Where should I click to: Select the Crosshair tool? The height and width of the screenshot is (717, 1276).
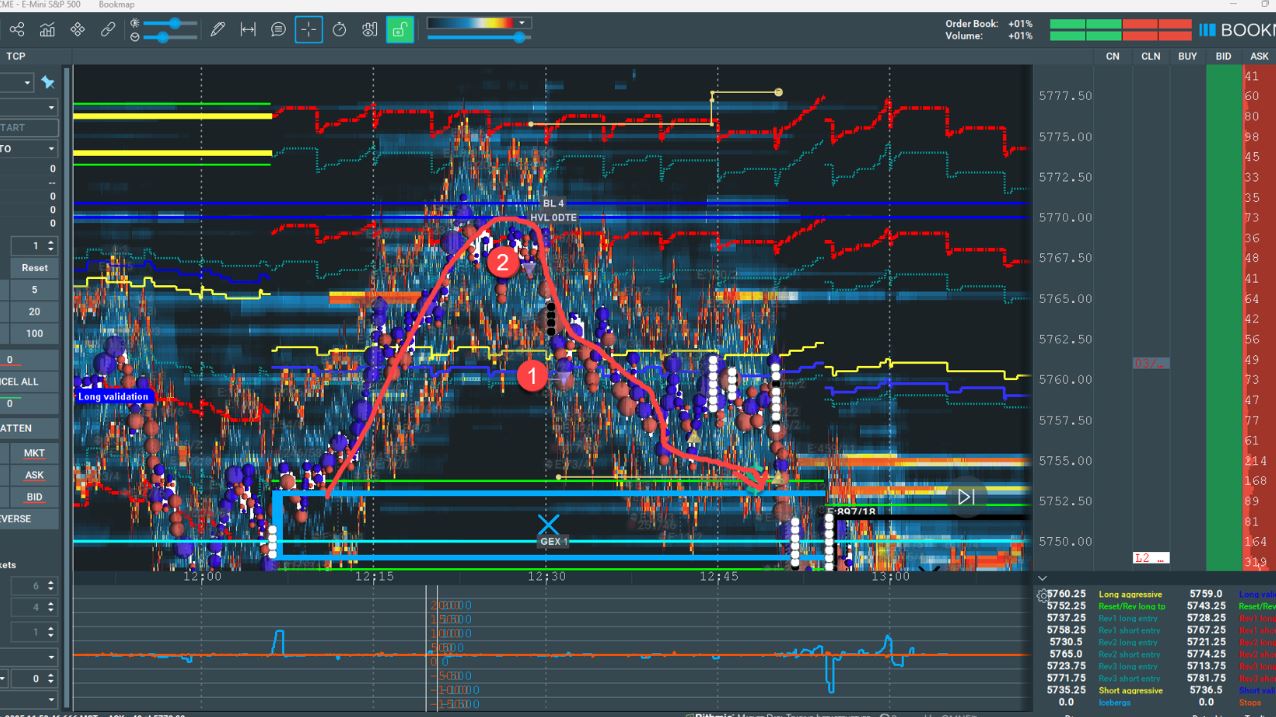click(309, 29)
